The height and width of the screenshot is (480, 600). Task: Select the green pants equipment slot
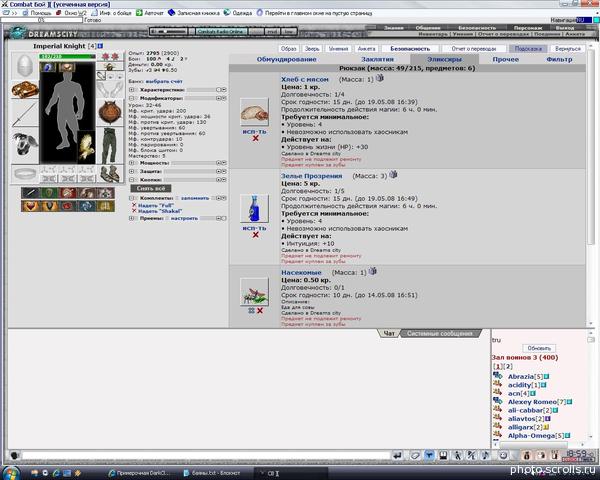point(110,146)
